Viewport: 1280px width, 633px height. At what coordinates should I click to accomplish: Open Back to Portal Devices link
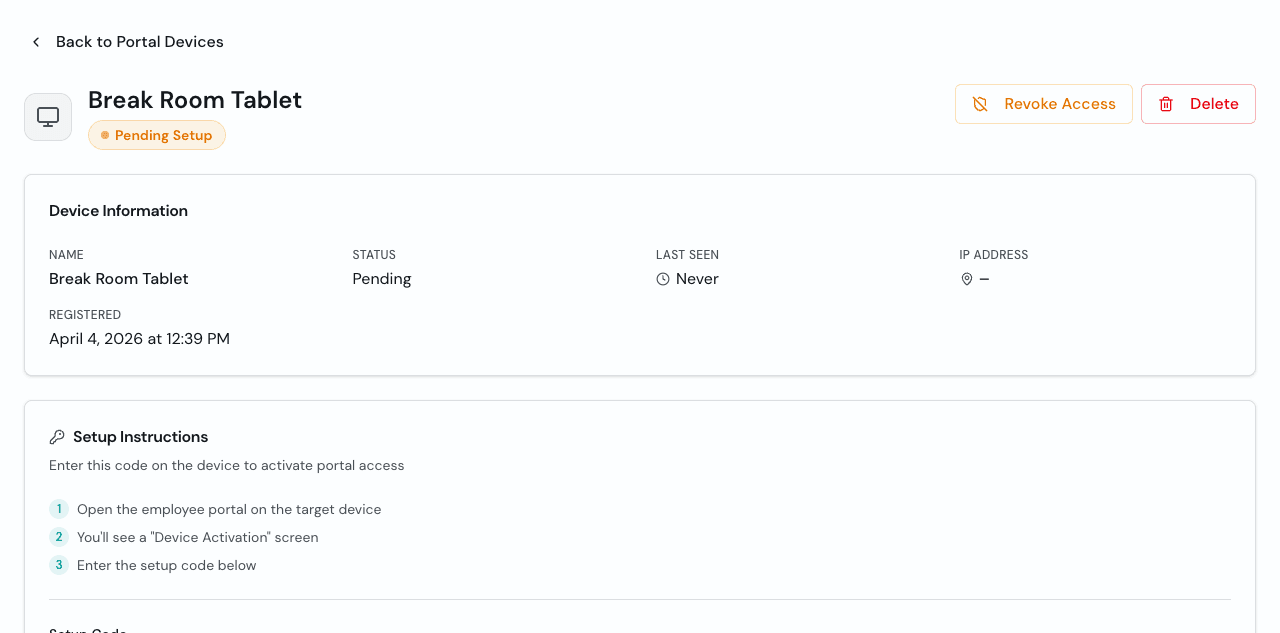point(139,41)
